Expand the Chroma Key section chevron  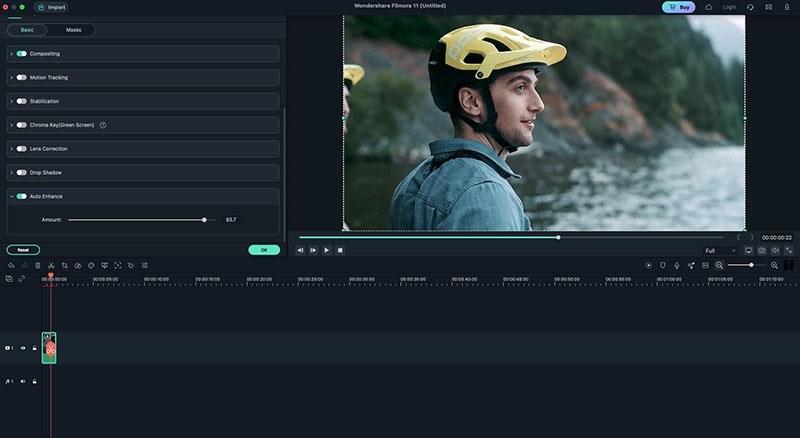[12, 125]
